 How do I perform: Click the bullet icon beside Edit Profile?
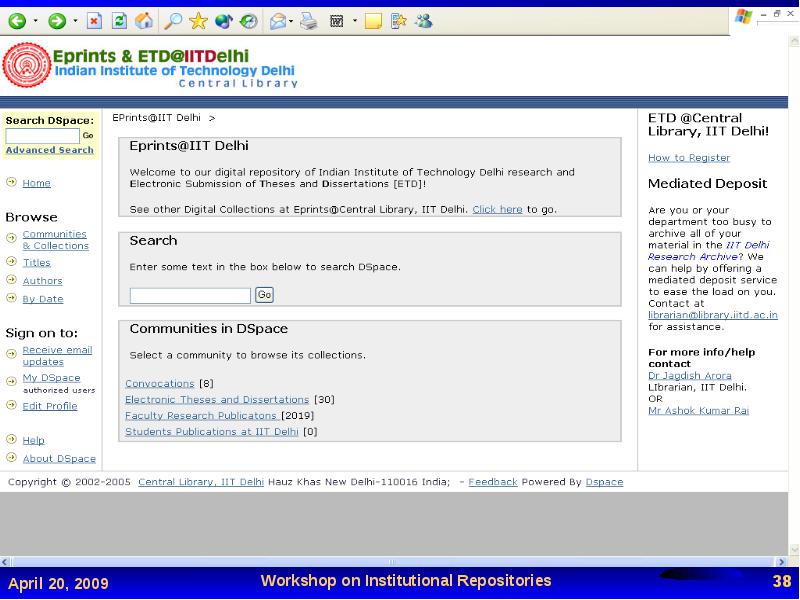pyautogui.click(x=11, y=405)
